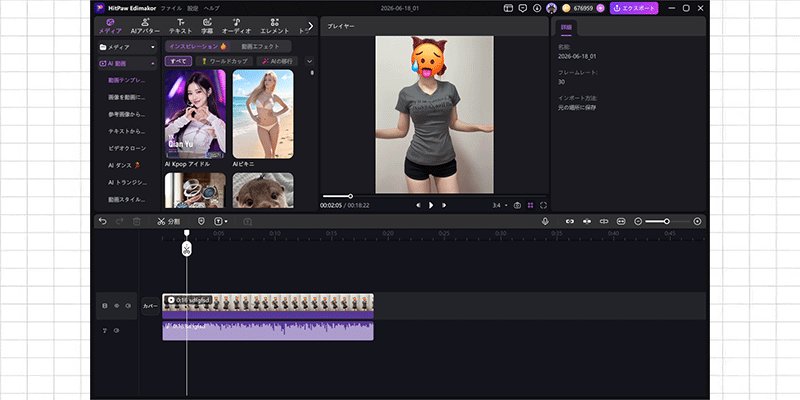Start voice recording with microphone icon

(x=545, y=221)
